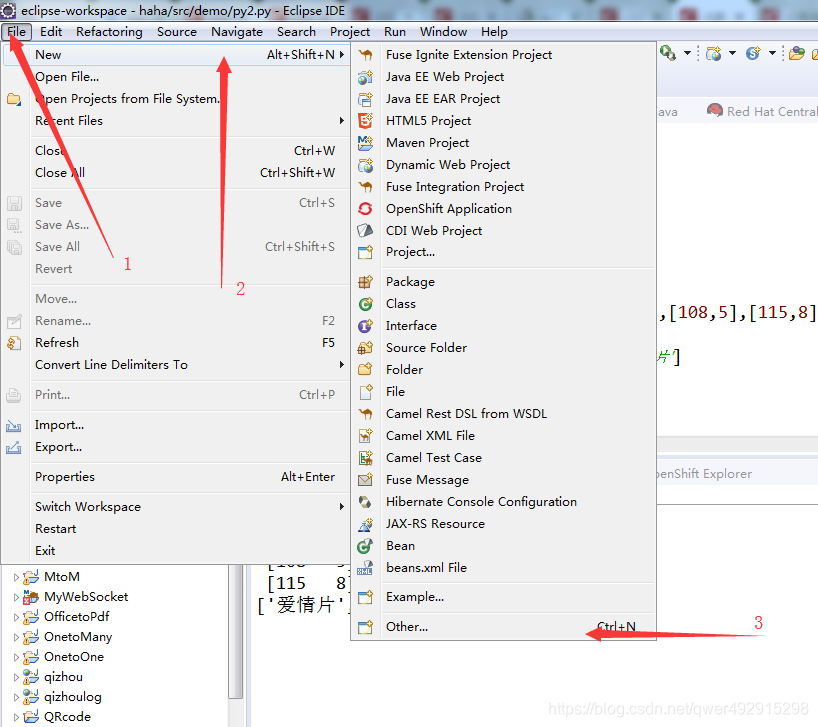Expand the OnetoMany project tree node
The height and width of the screenshot is (727, 818).
click(x=16, y=637)
